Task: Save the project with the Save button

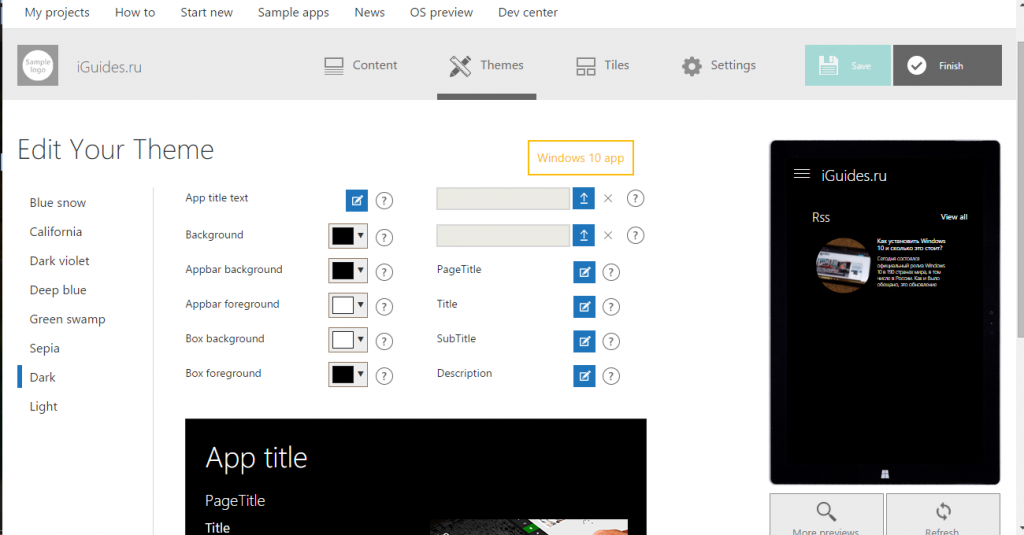Action: pos(848,65)
